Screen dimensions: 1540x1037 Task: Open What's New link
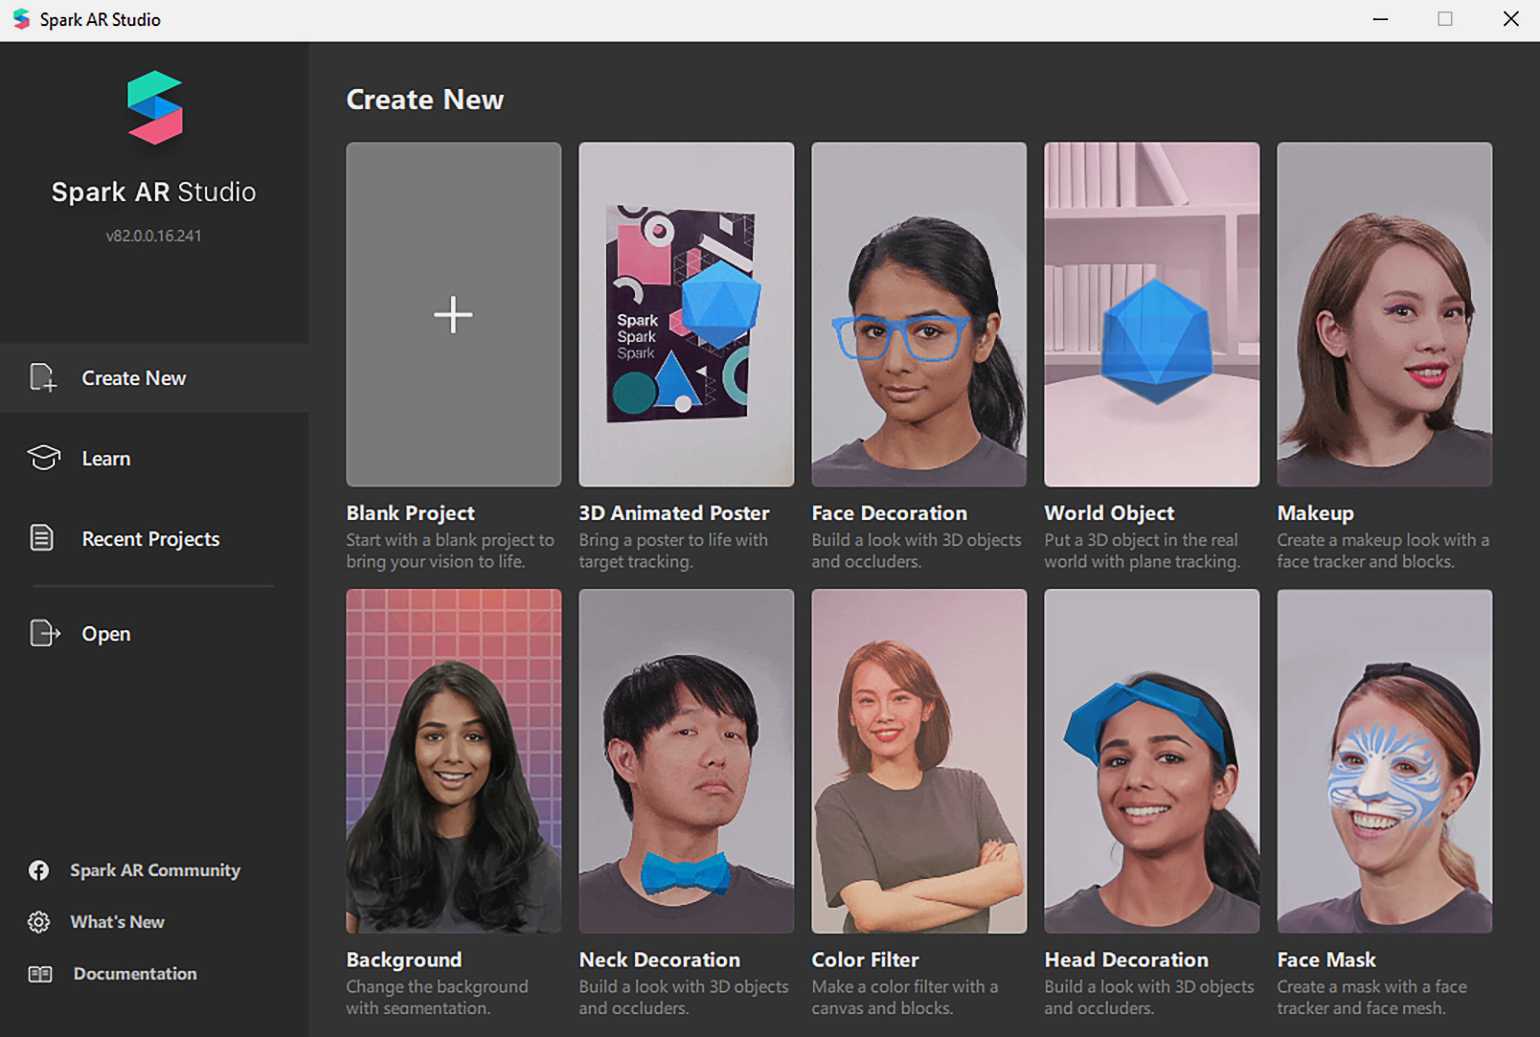(117, 922)
